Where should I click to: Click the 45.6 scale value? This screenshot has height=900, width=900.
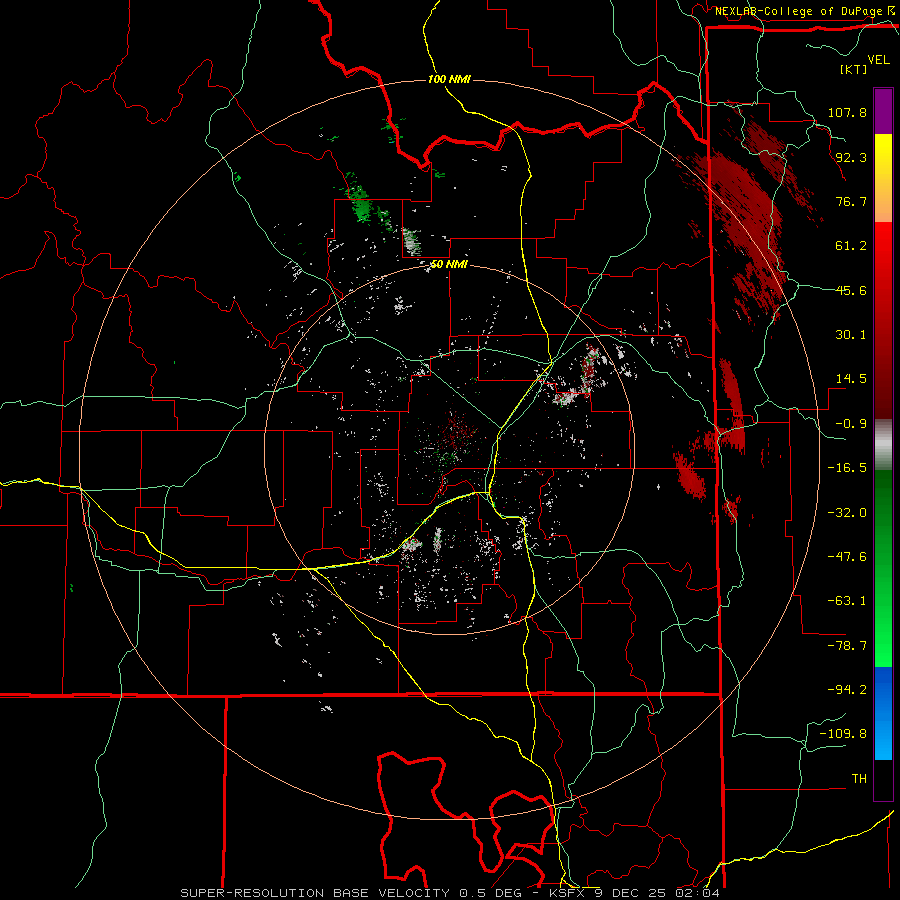(x=851, y=290)
